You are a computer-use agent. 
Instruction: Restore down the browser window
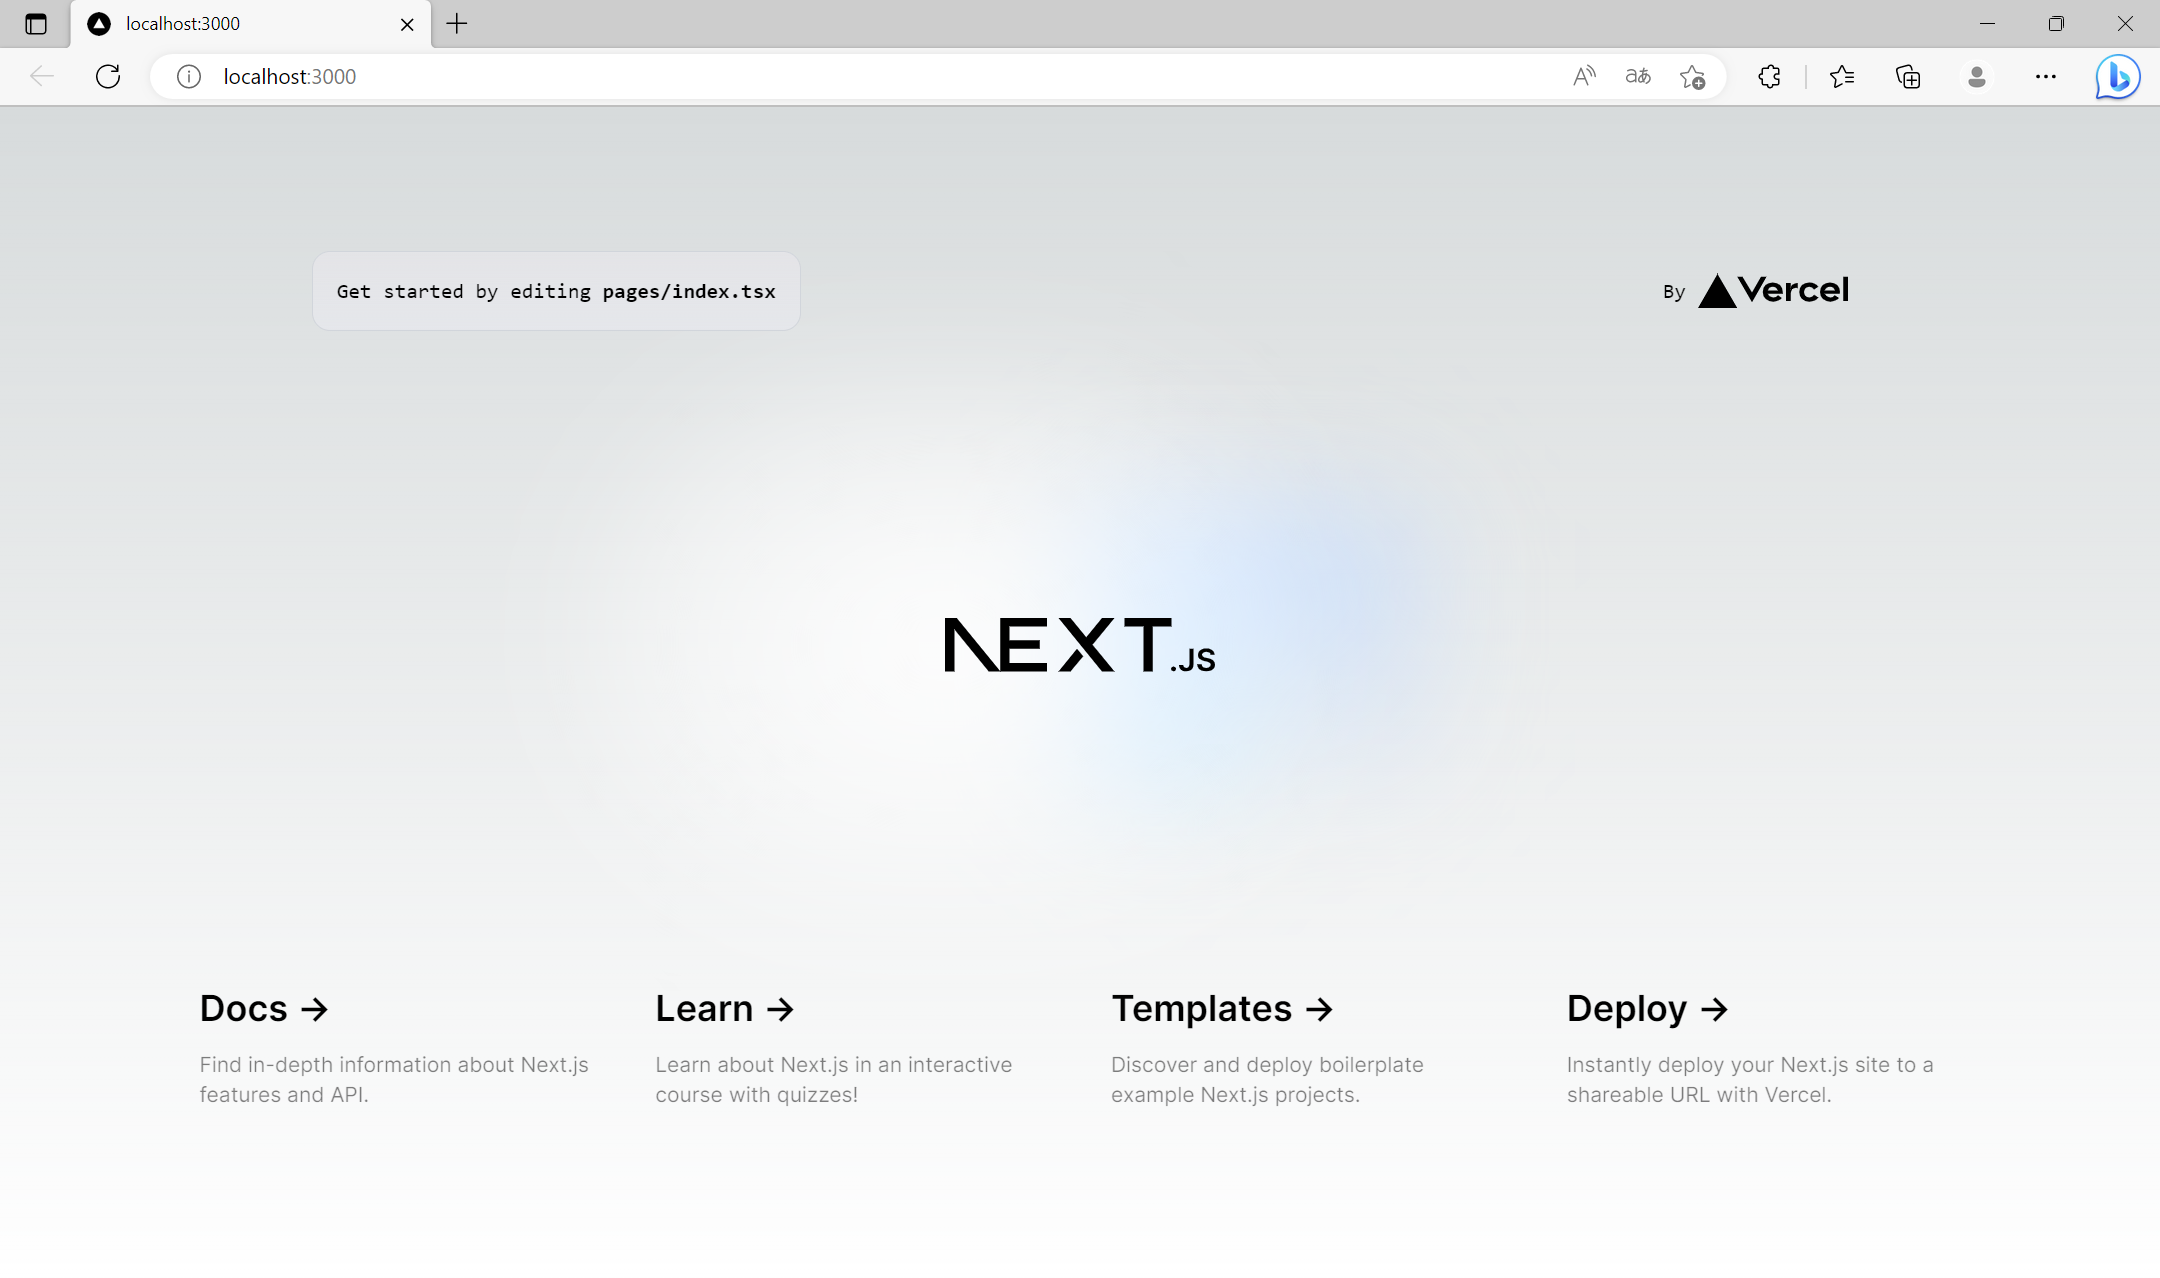[2056, 24]
